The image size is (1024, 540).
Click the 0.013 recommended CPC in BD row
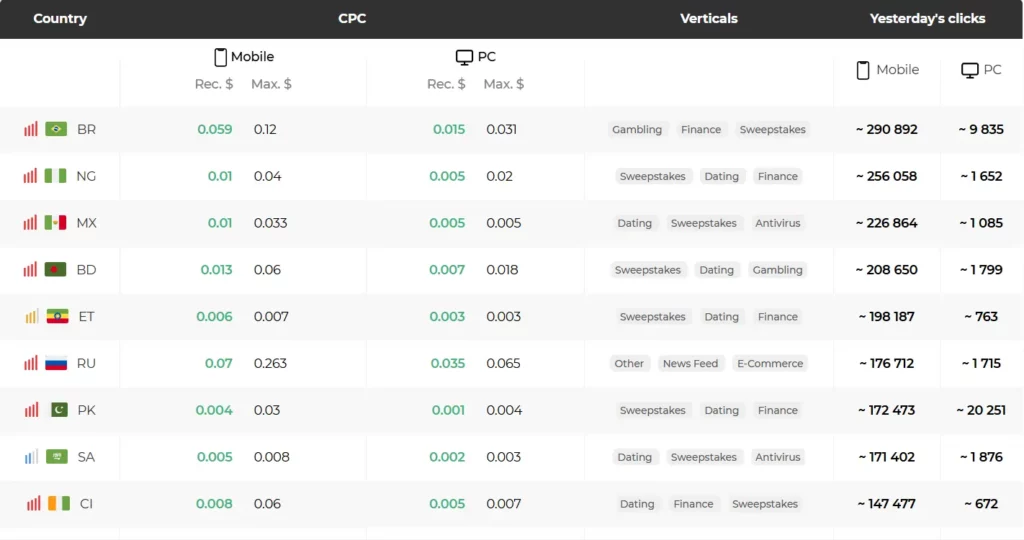point(216,270)
